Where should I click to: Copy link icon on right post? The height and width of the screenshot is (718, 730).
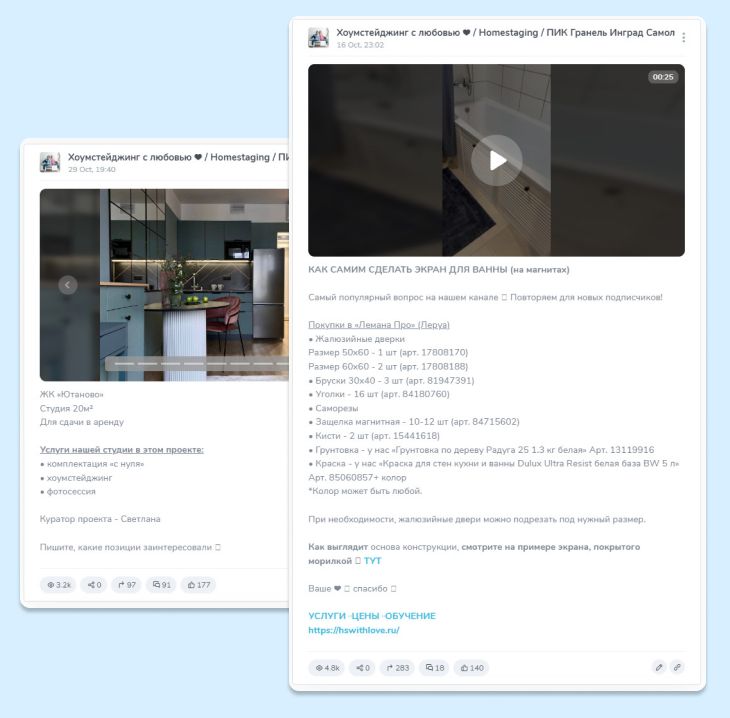677,667
